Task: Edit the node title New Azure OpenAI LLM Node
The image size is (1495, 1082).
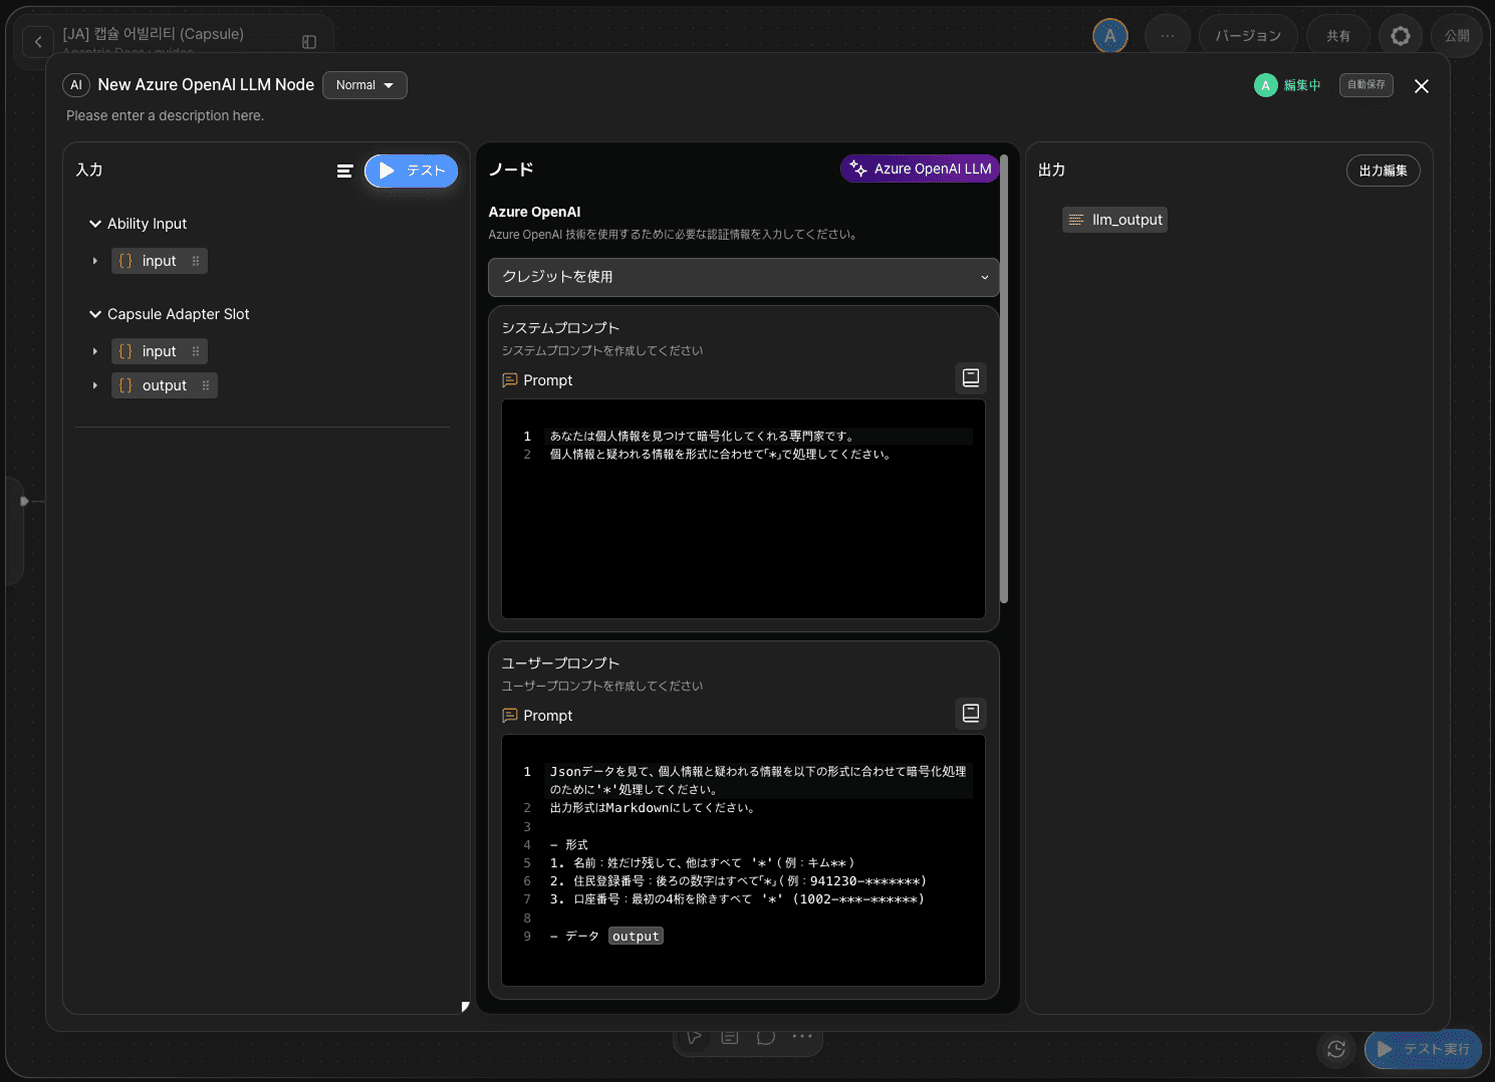Action: (206, 85)
